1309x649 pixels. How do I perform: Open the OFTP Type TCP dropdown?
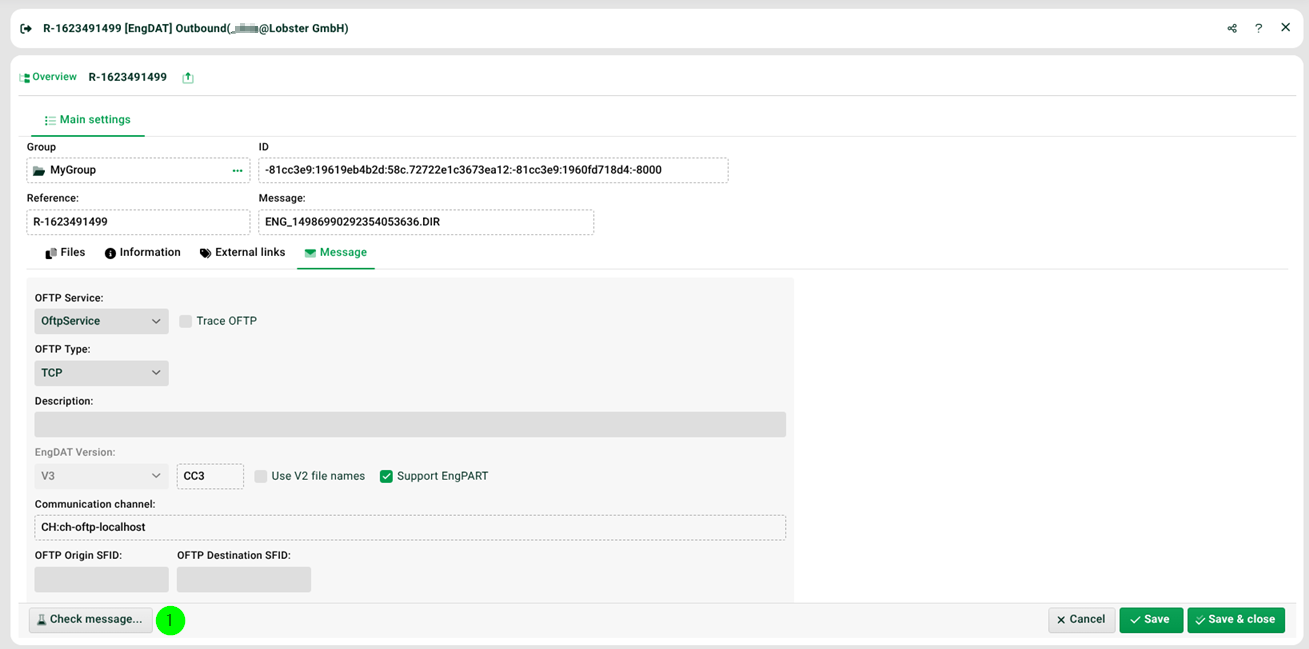101,373
